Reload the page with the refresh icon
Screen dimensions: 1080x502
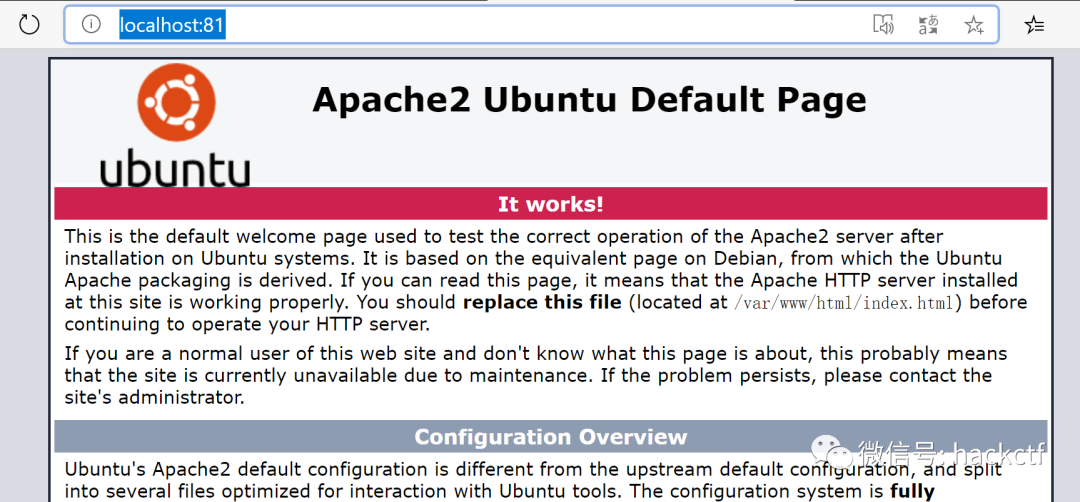coord(29,25)
